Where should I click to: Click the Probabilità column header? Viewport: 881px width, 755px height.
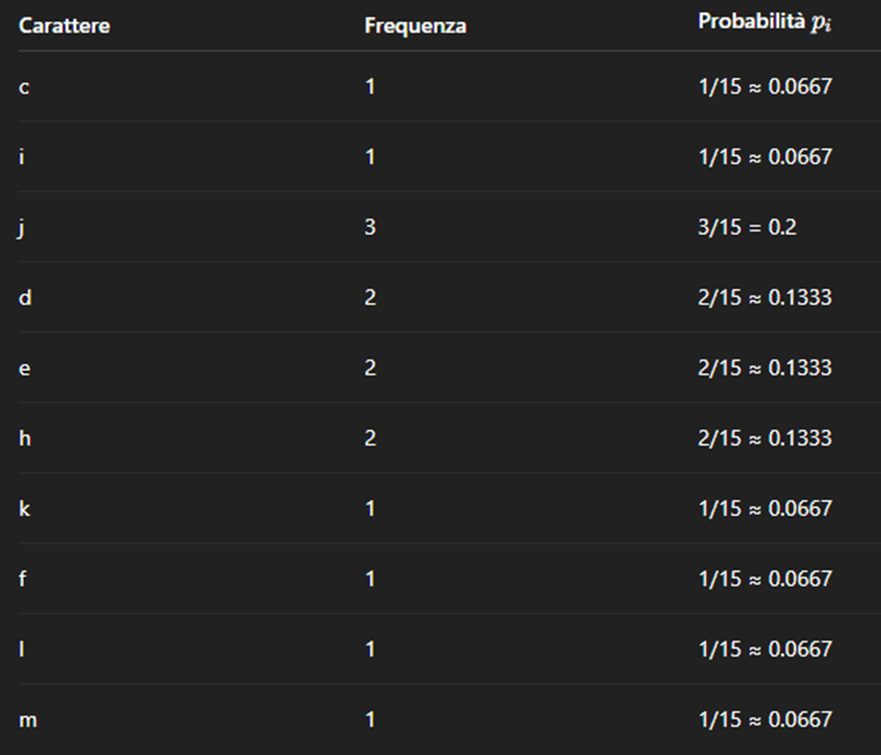pyautogui.click(x=764, y=22)
